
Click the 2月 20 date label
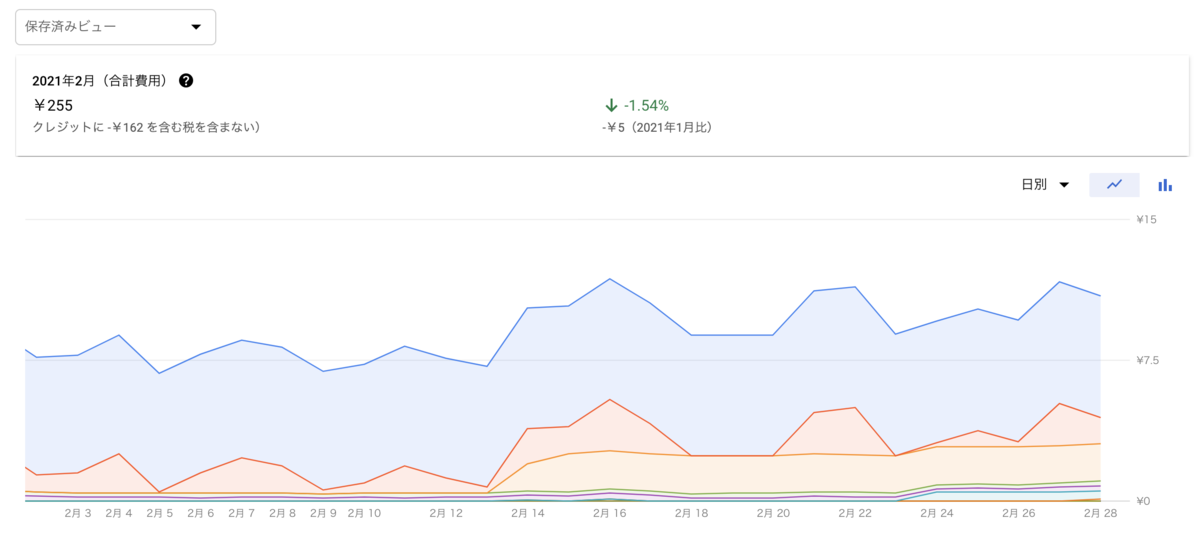773,513
